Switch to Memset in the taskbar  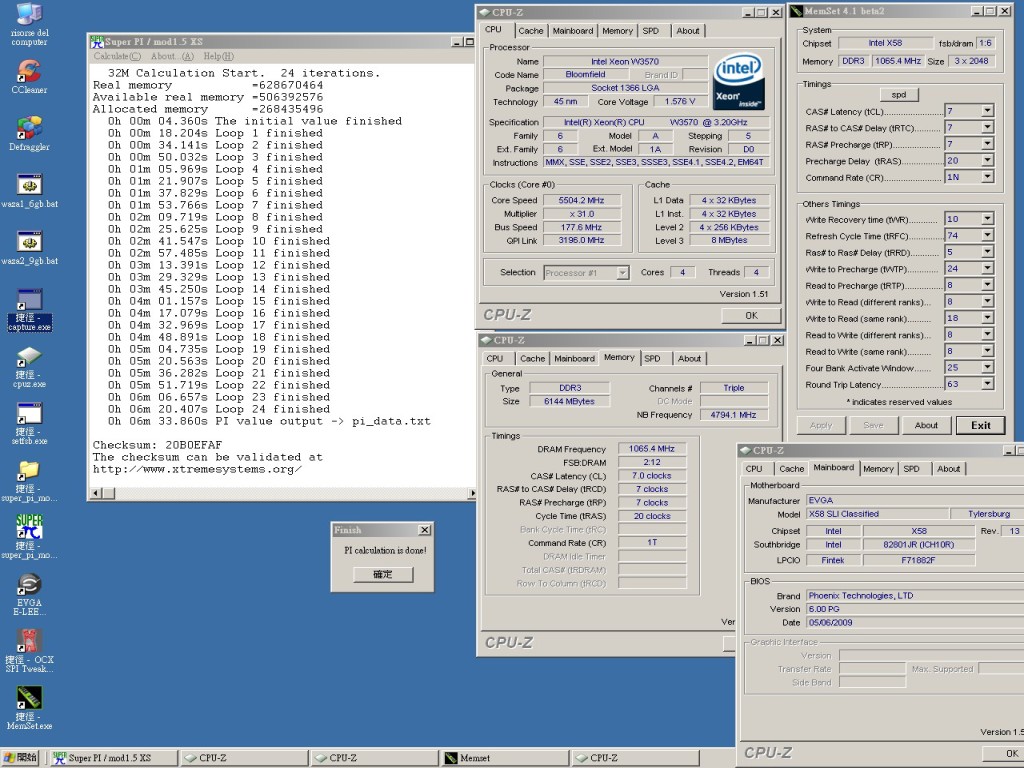[x=504, y=758]
